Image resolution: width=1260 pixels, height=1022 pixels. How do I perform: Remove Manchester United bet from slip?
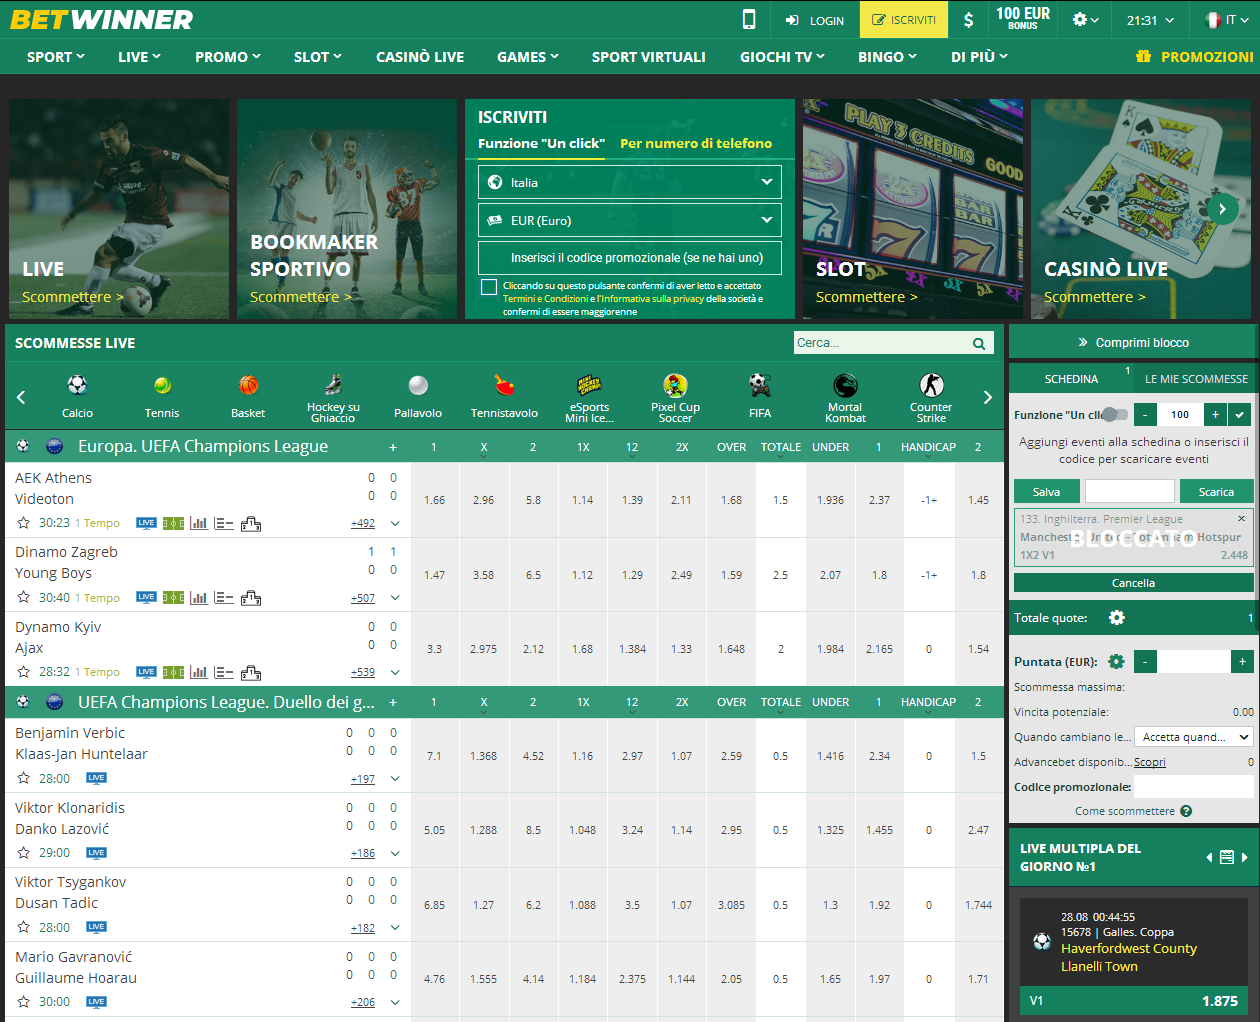(x=1242, y=519)
